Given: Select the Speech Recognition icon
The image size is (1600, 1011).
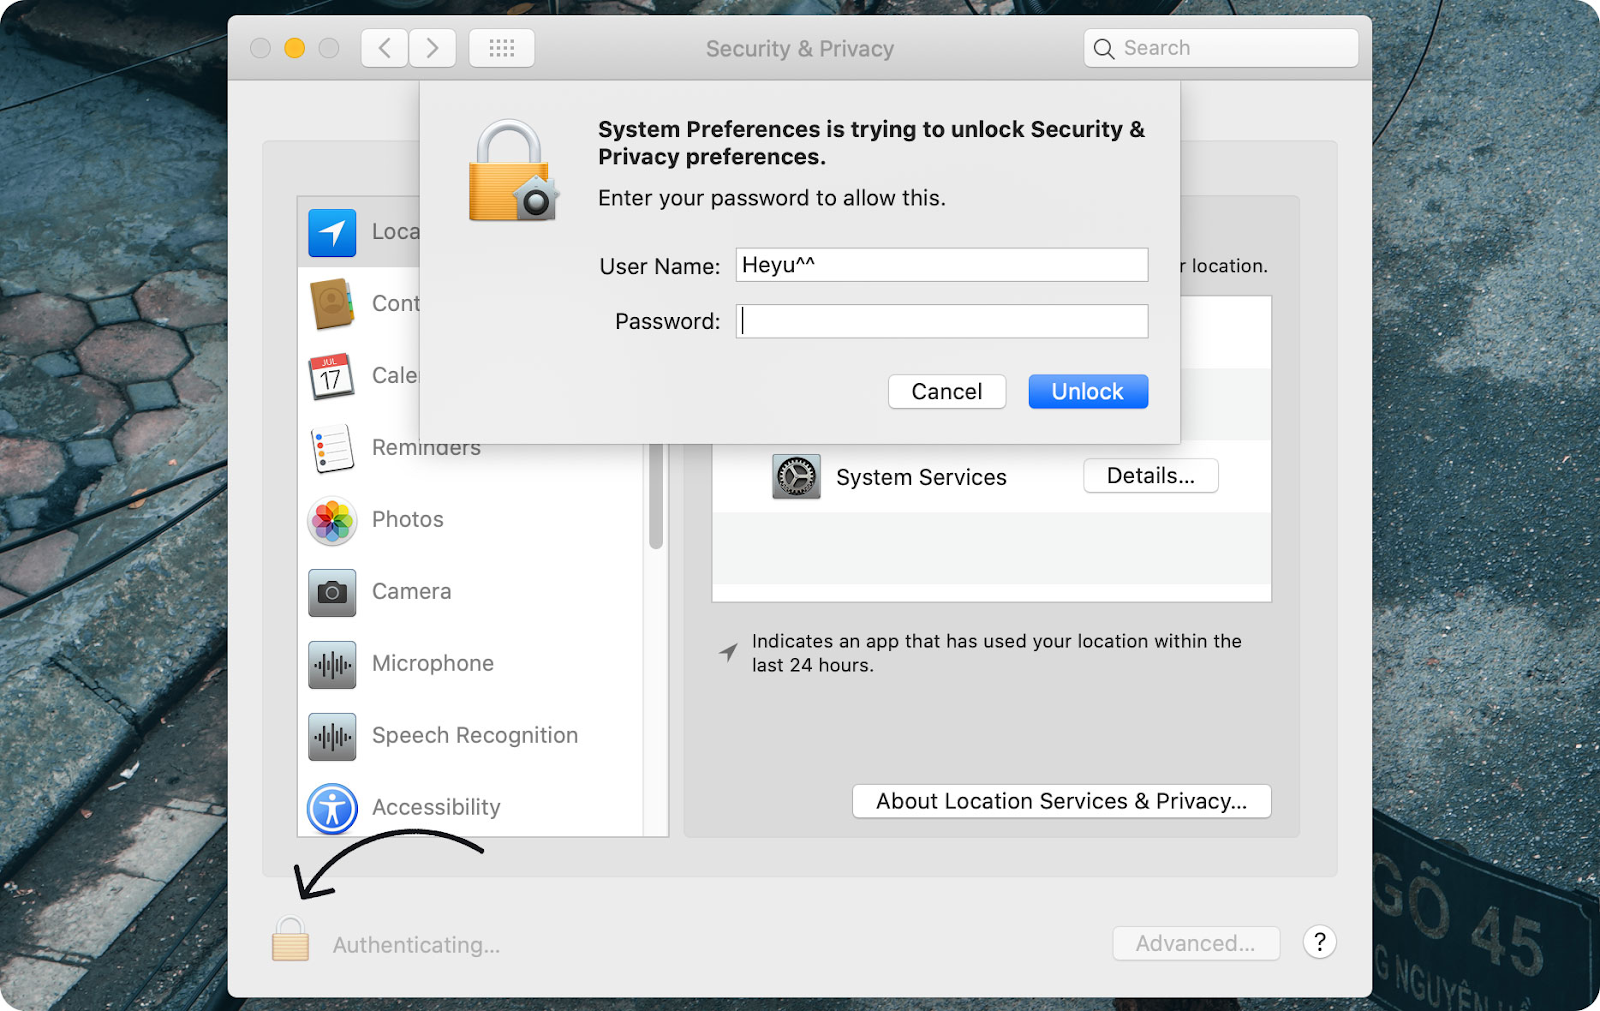Looking at the screenshot, I should 332,737.
